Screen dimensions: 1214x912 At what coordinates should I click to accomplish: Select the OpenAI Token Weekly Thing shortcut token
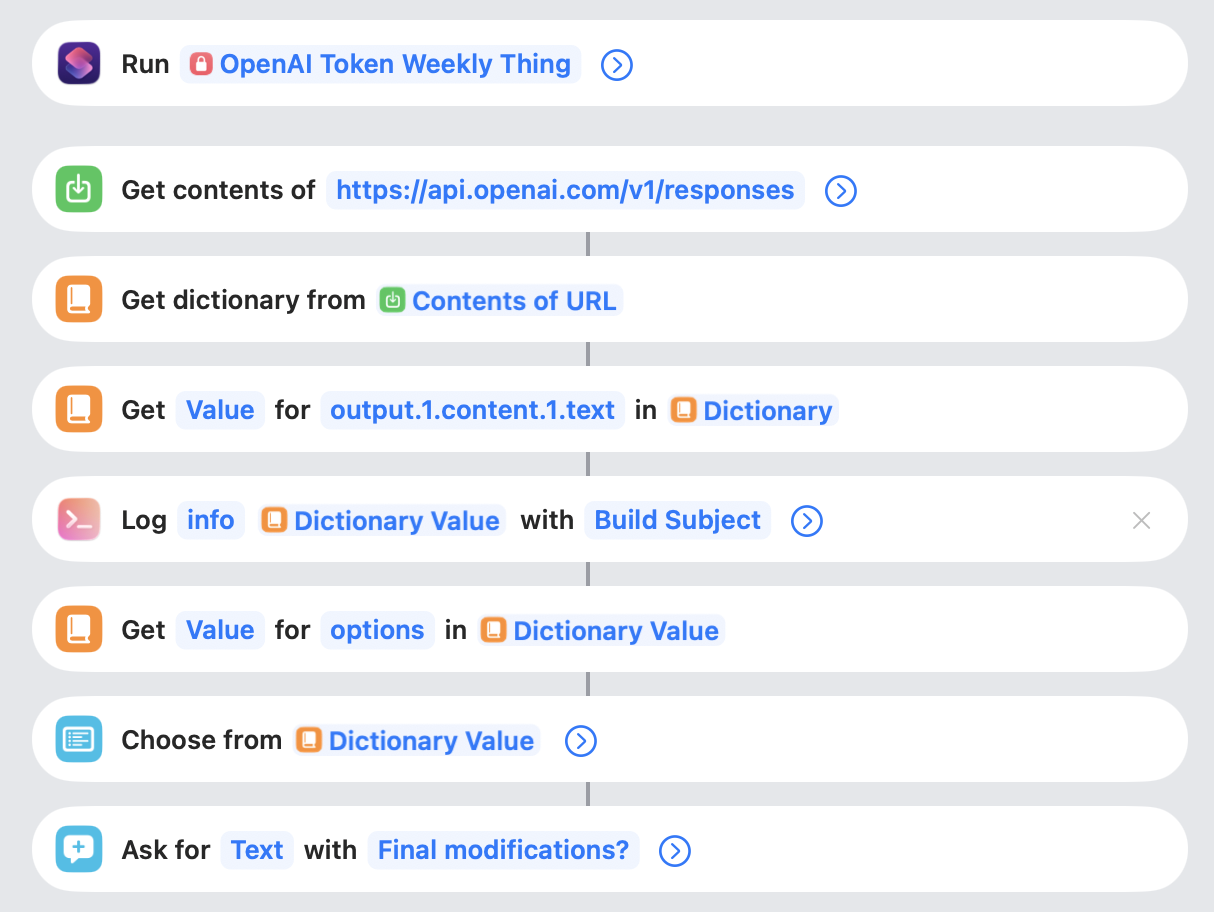pyautogui.click(x=380, y=64)
